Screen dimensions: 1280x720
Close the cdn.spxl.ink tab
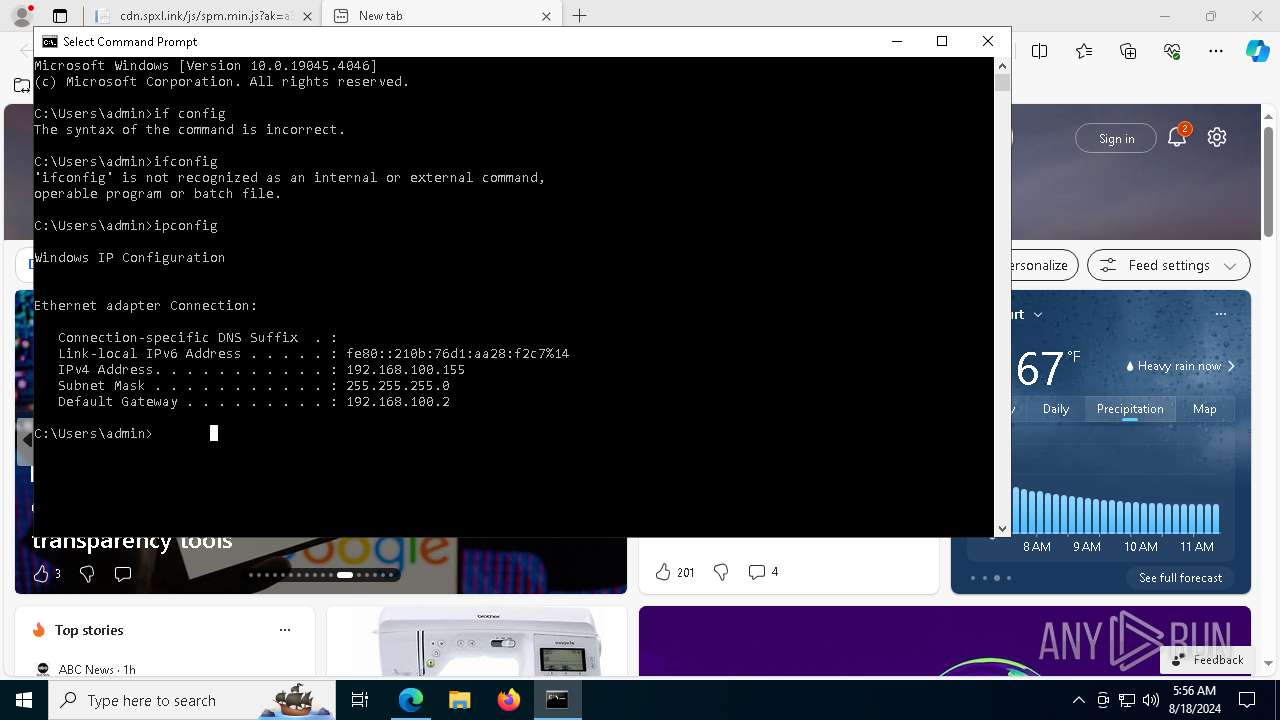pyautogui.click(x=306, y=16)
